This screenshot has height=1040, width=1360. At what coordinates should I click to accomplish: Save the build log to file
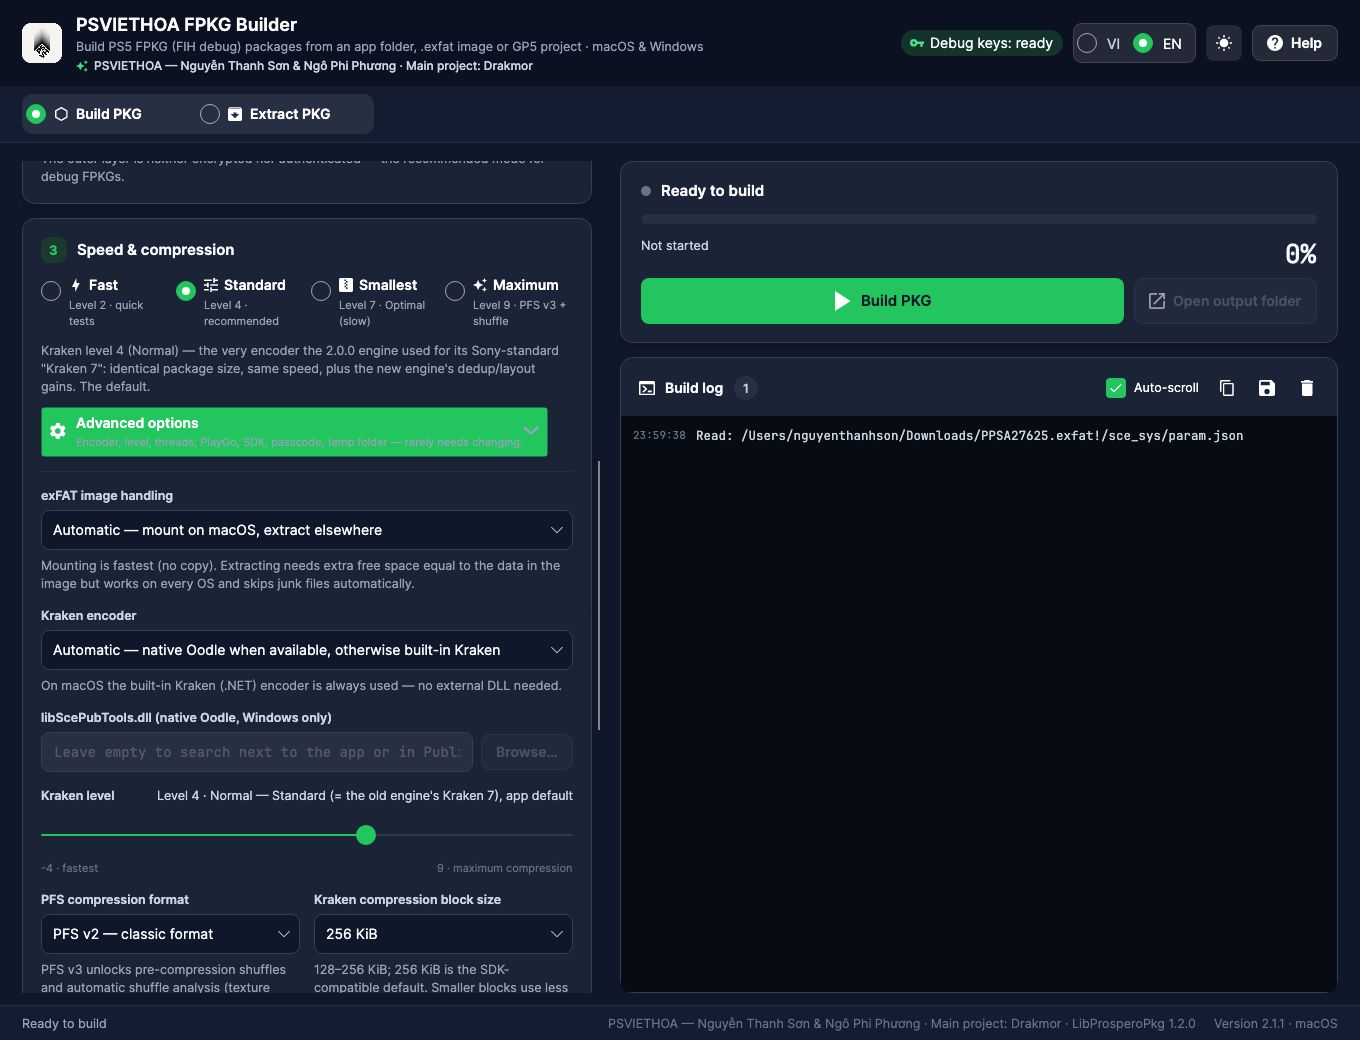tap(1267, 388)
